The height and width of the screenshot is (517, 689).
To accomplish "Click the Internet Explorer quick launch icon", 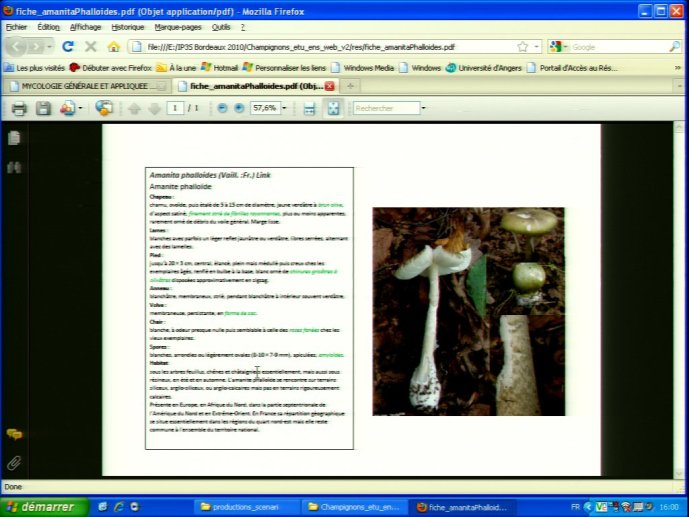I will point(119,507).
